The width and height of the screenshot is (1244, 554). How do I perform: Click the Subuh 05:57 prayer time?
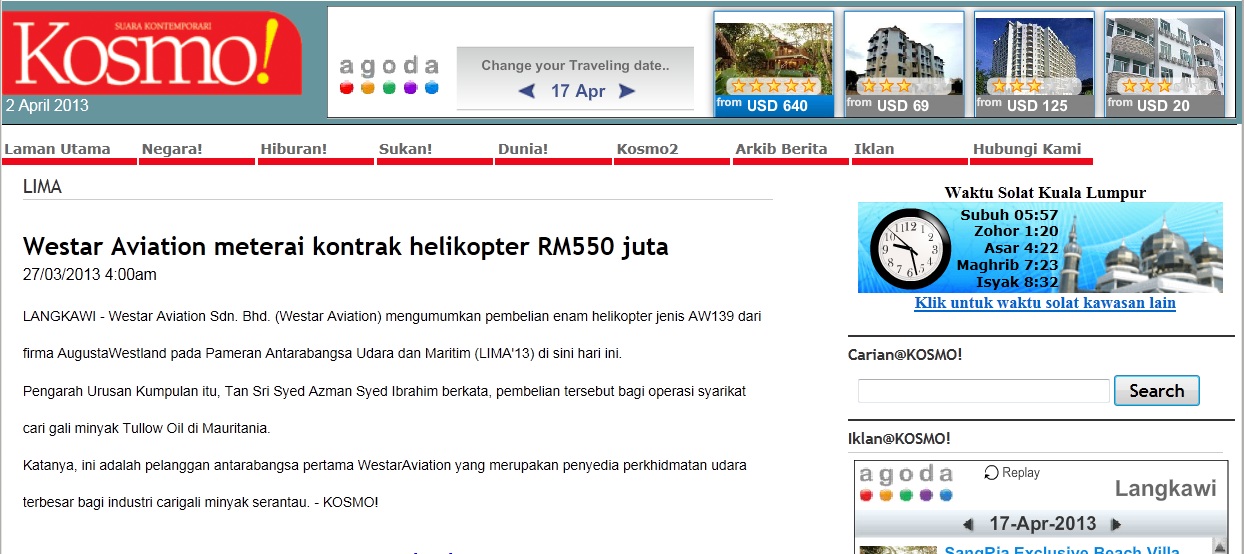(x=1009, y=214)
